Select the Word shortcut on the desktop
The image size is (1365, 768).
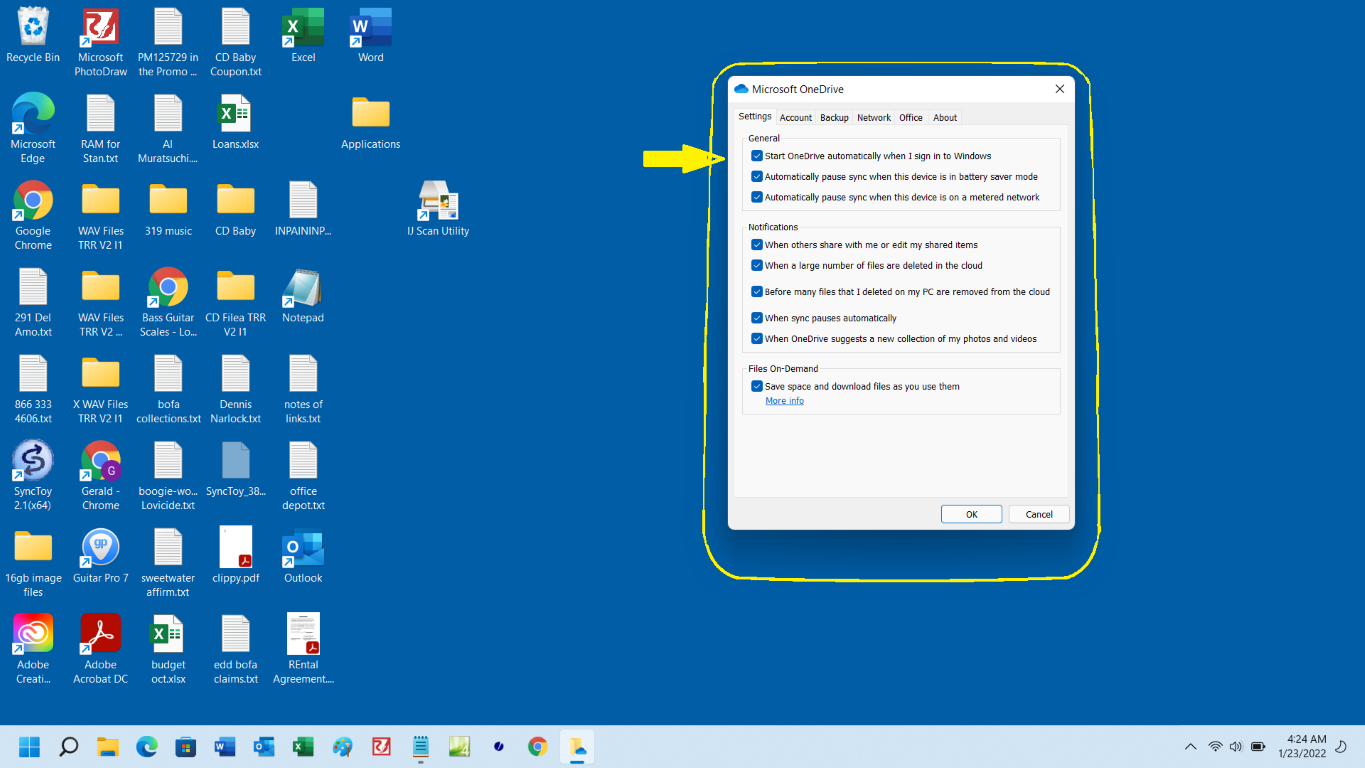pyautogui.click(x=371, y=36)
